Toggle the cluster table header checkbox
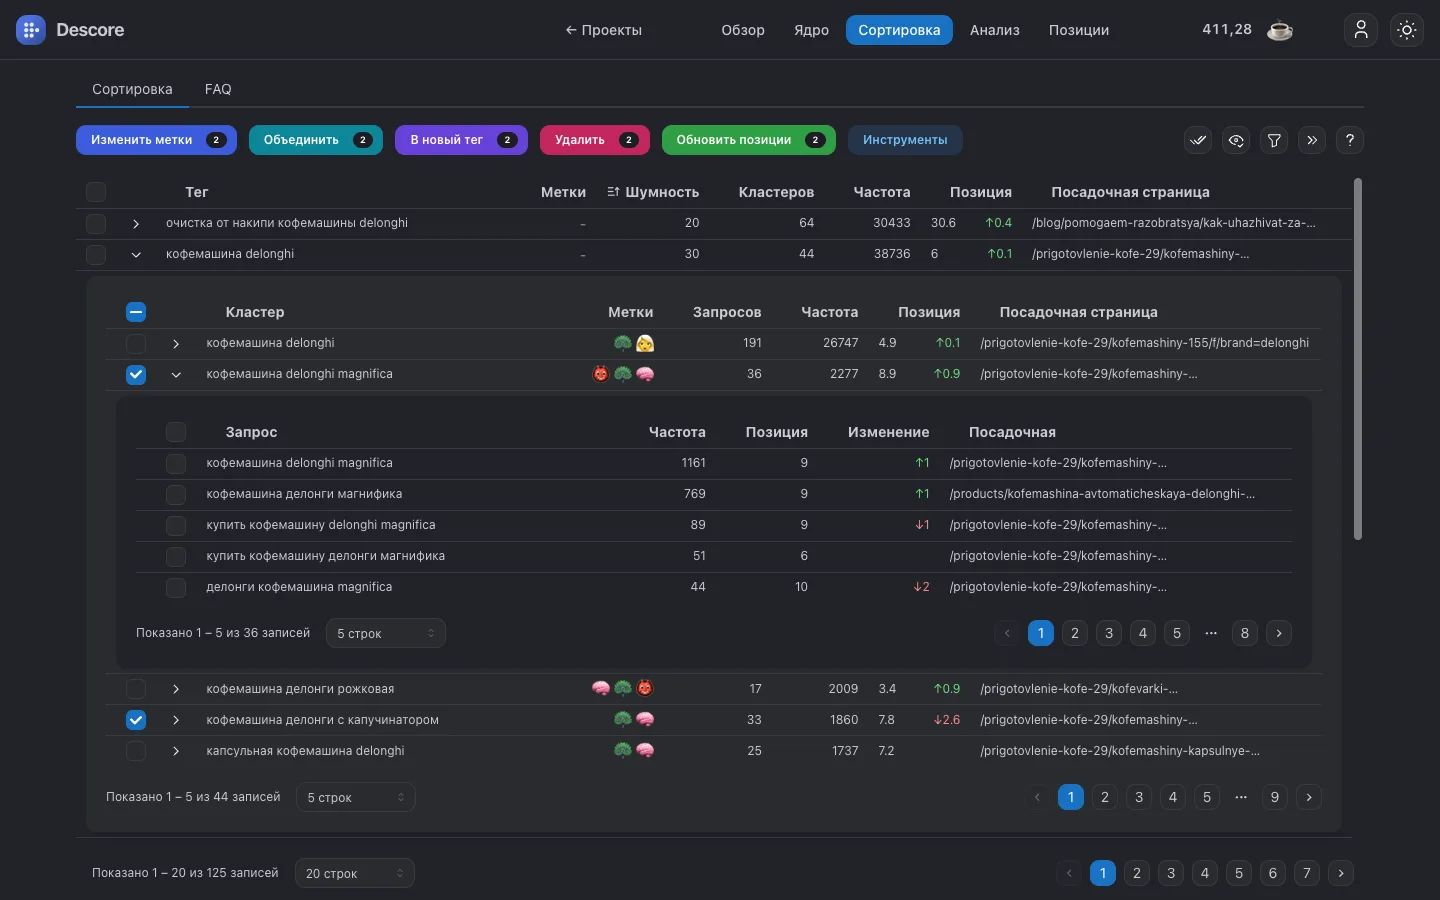Screen dimensions: 1440x900 (136, 312)
